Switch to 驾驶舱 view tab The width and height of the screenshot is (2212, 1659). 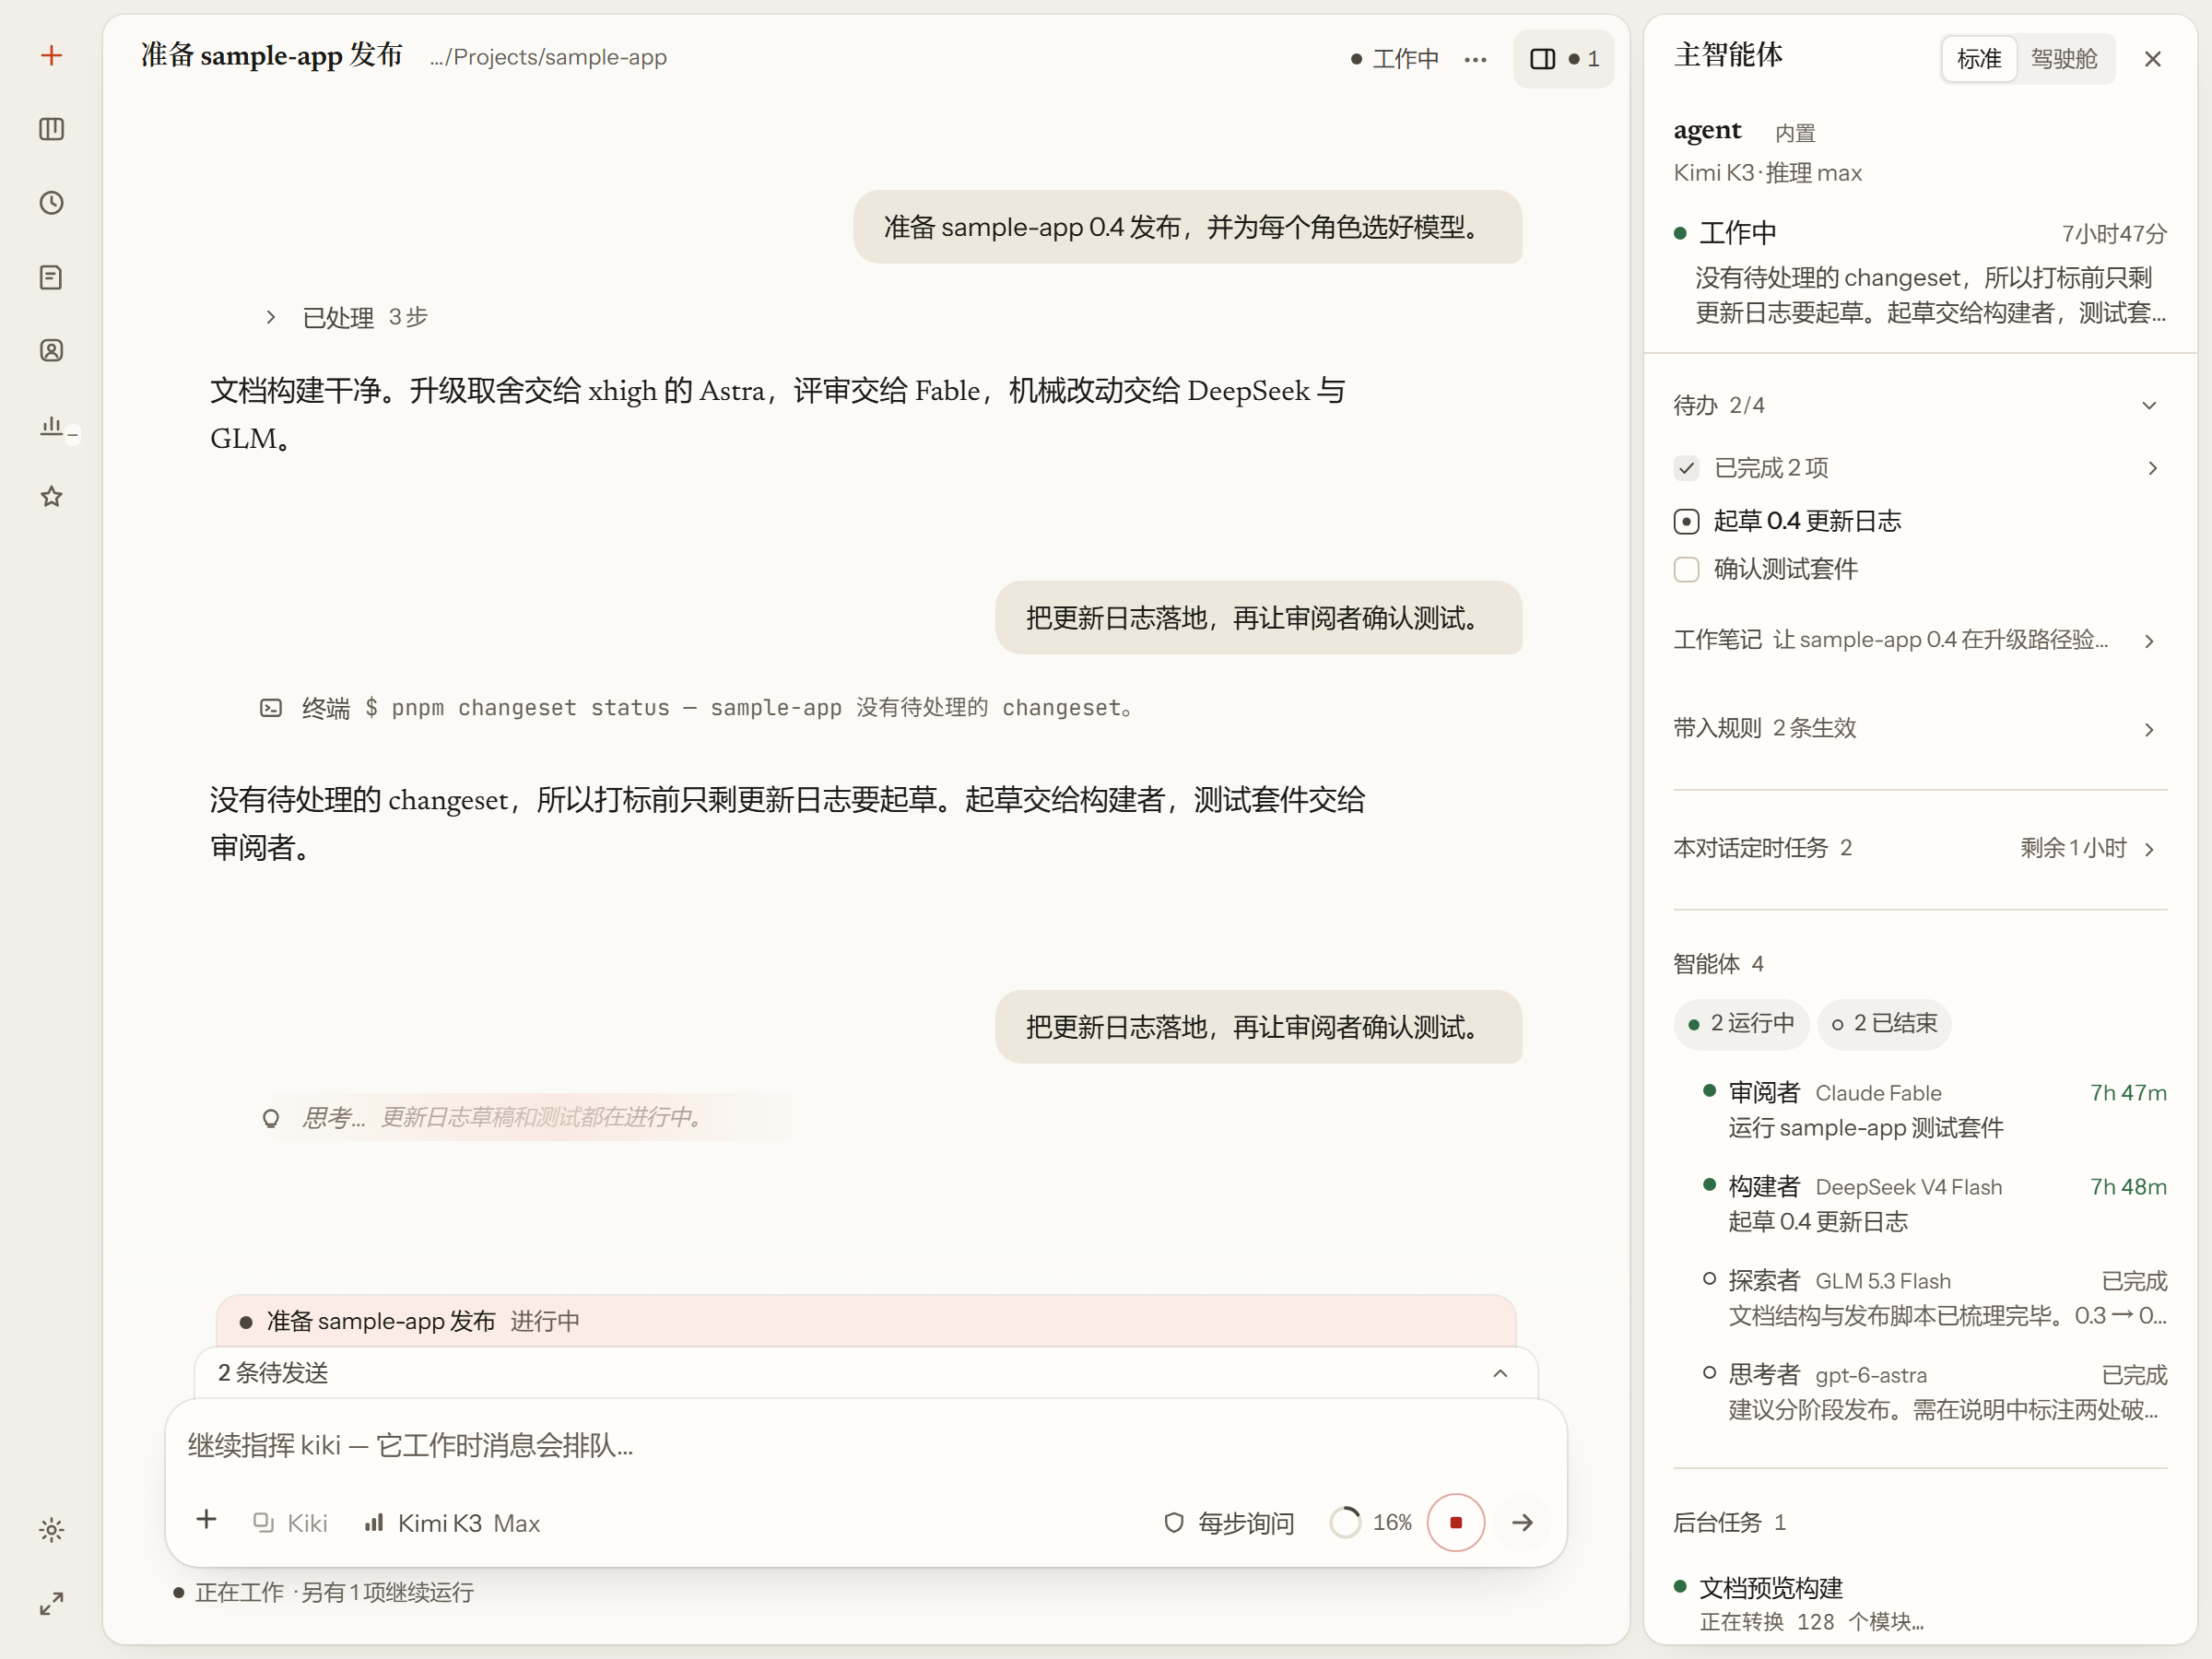(2064, 59)
